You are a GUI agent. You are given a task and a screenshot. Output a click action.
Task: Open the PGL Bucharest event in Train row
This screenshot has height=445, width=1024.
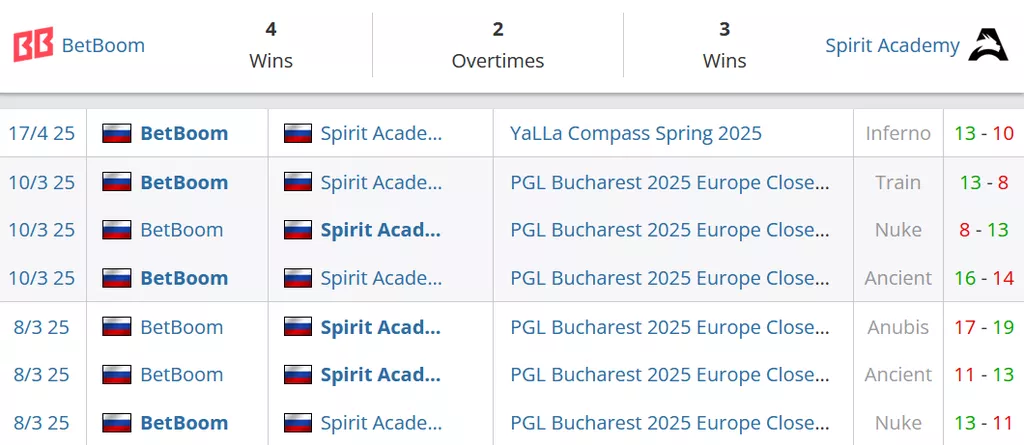click(670, 183)
